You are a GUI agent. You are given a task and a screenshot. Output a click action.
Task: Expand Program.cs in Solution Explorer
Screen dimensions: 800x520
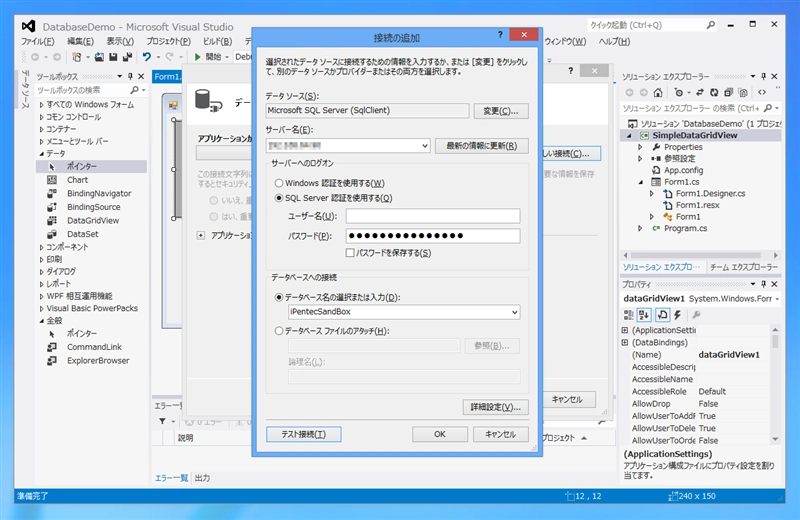pyautogui.click(x=640, y=229)
